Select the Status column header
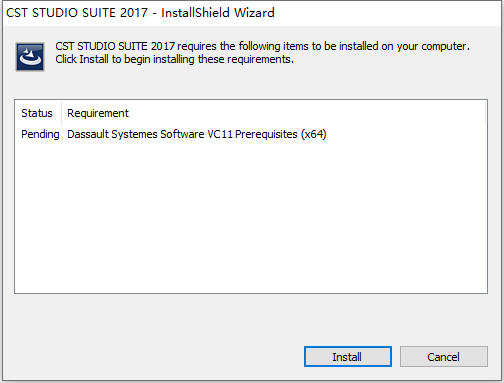The image size is (504, 383). pyautogui.click(x=37, y=113)
